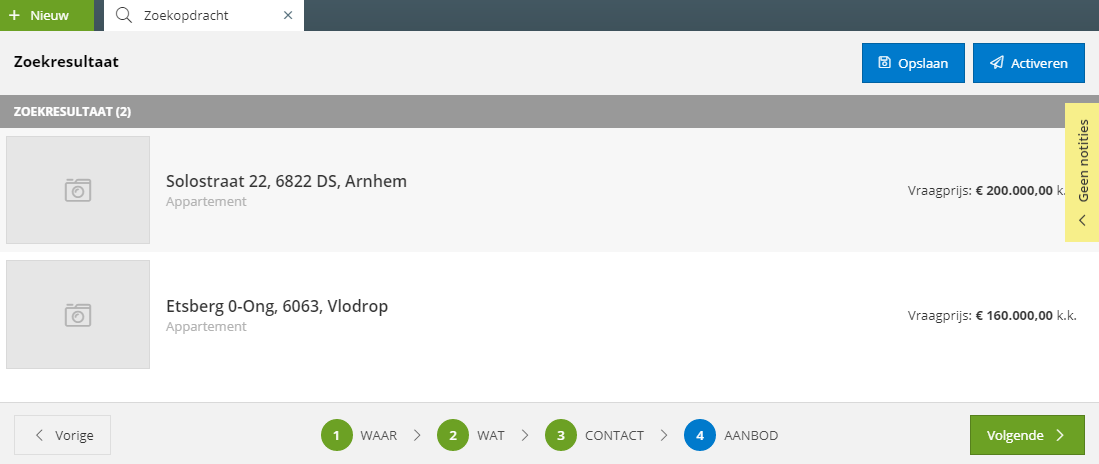Expand the Geen notities side panel
The height and width of the screenshot is (464, 1099).
pyautogui.click(x=1082, y=172)
